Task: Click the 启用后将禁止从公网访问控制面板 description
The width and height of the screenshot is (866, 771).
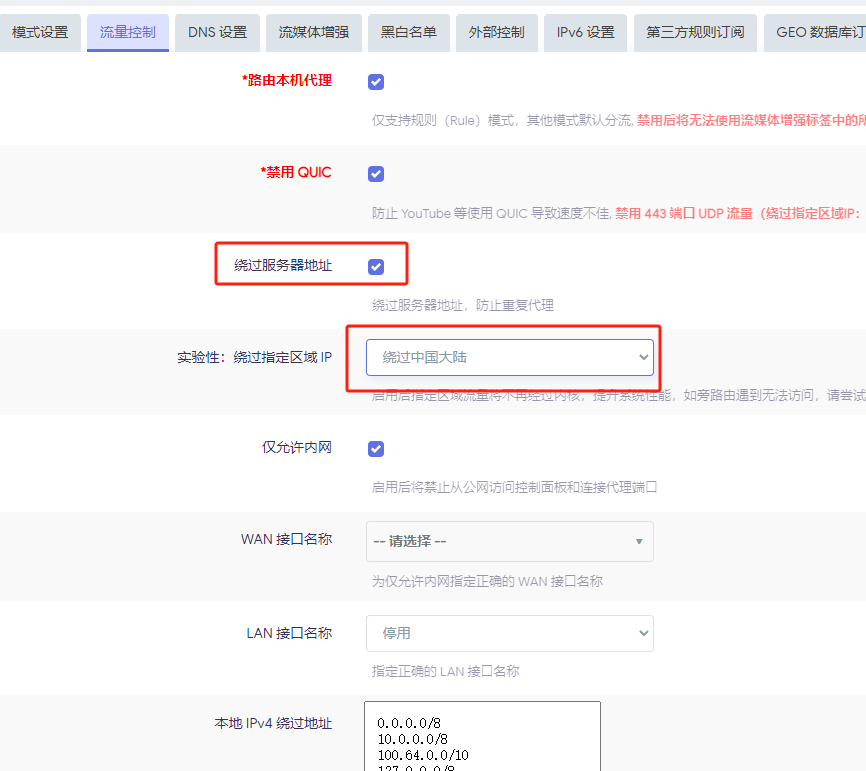Action: [x=514, y=488]
